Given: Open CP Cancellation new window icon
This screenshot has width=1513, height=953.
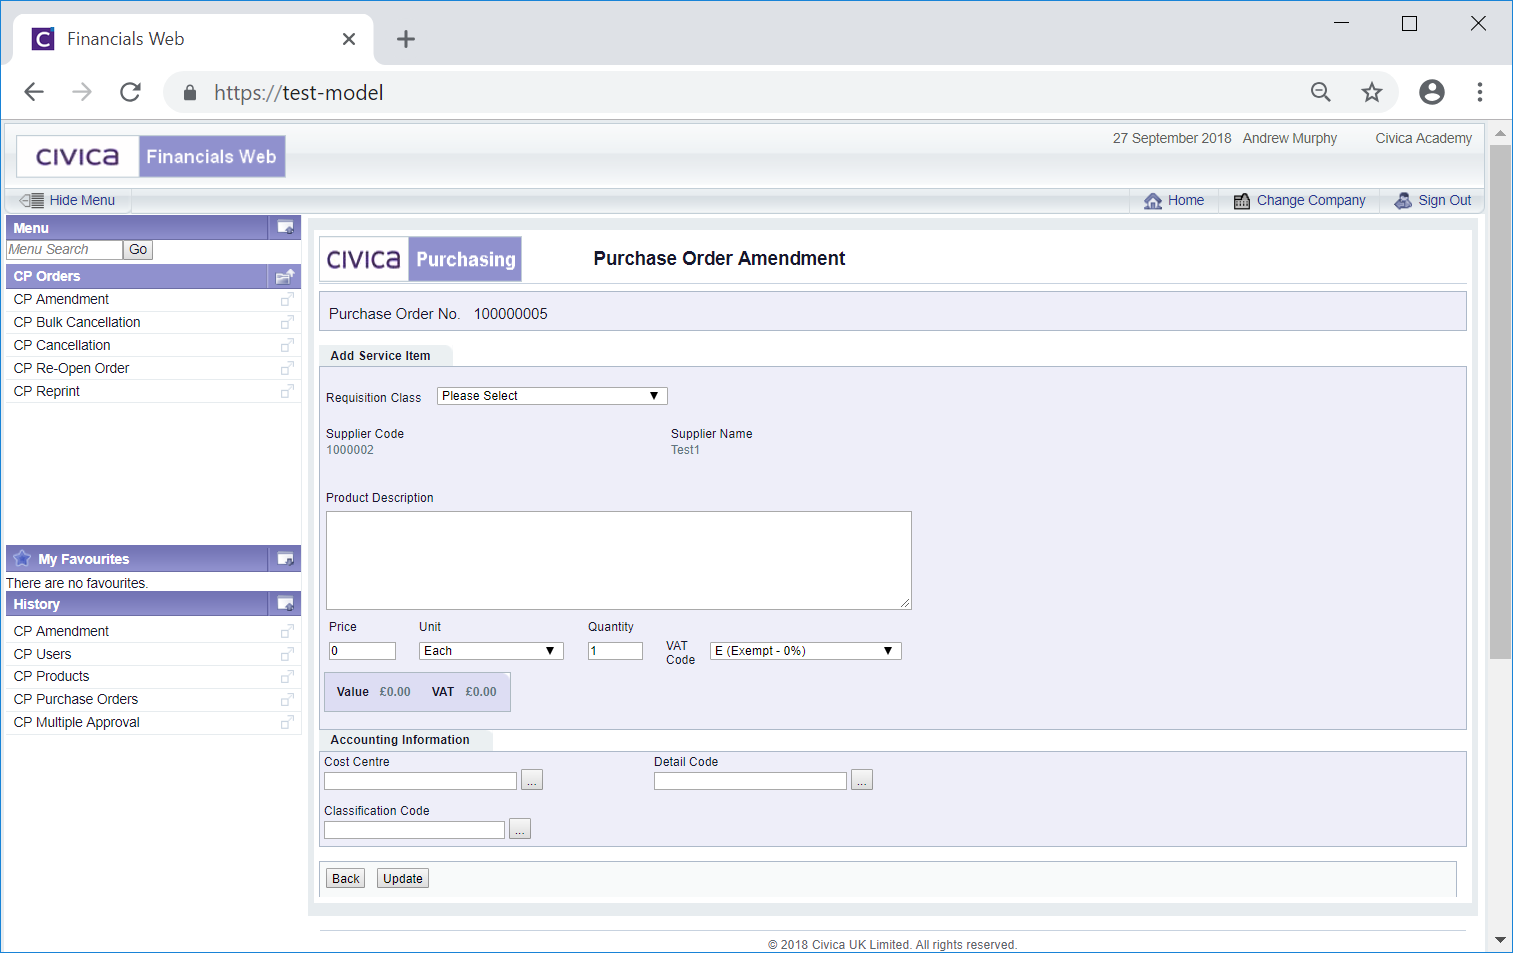Looking at the screenshot, I should pyautogui.click(x=287, y=345).
